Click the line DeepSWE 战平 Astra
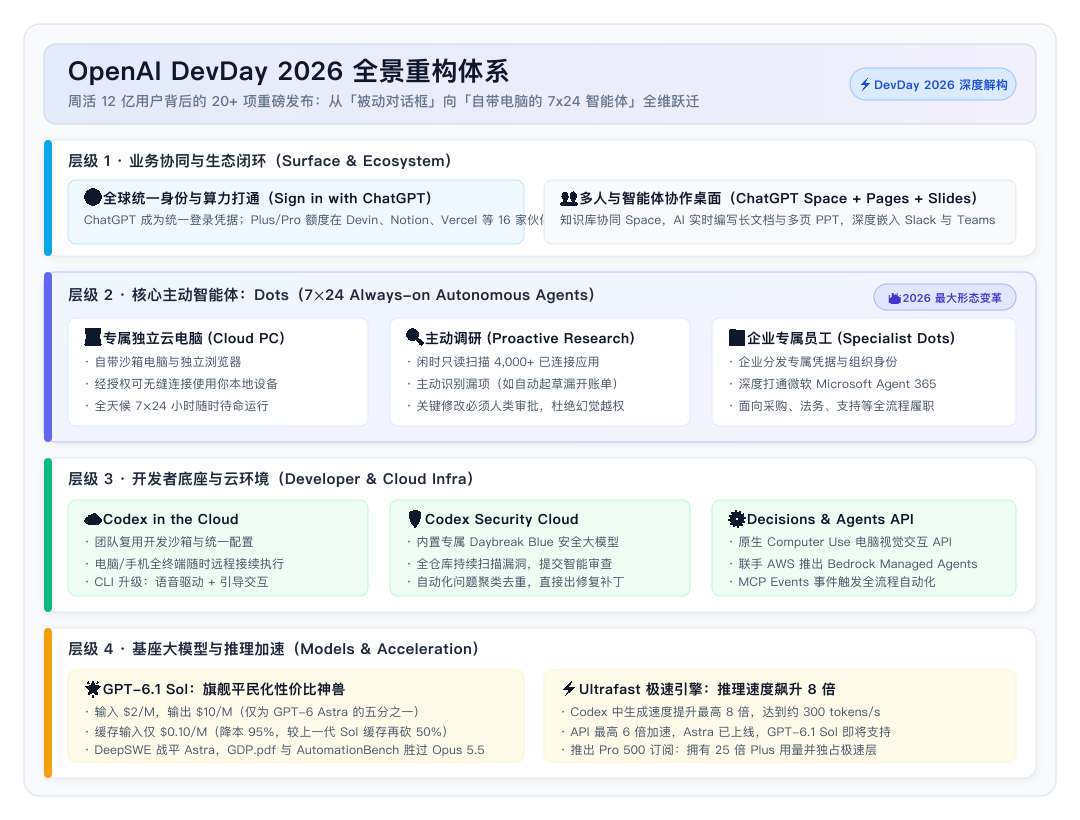1080x820 pixels. coord(284,750)
